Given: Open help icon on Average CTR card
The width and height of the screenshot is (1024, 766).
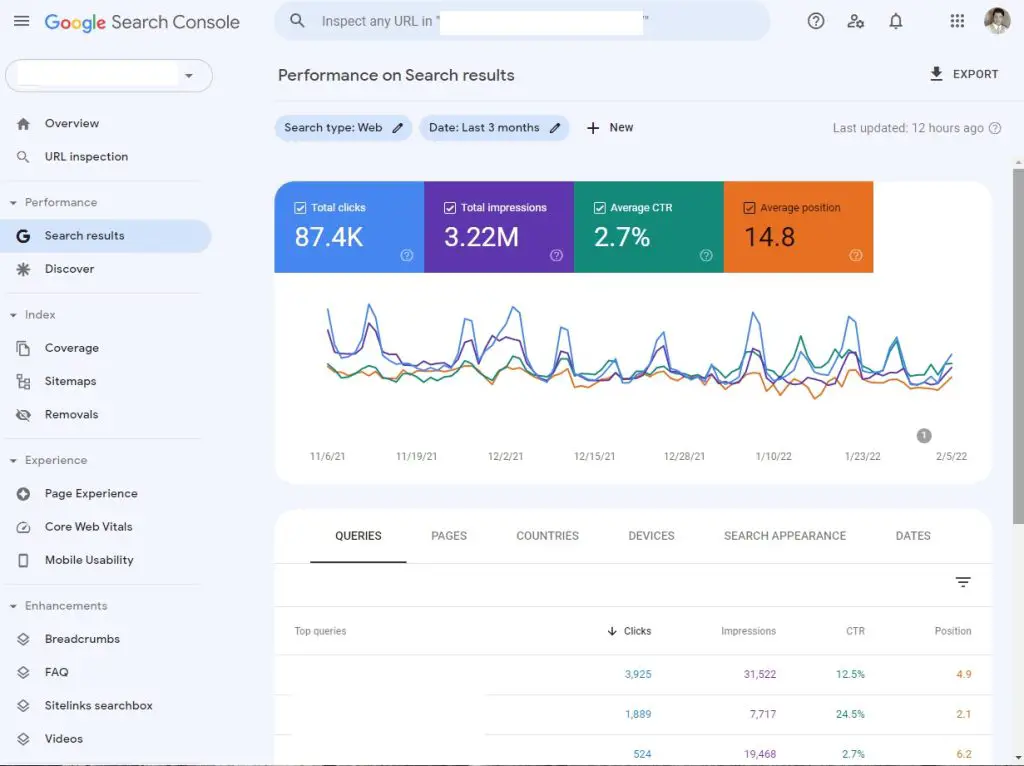Looking at the screenshot, I should pos(706,255).
